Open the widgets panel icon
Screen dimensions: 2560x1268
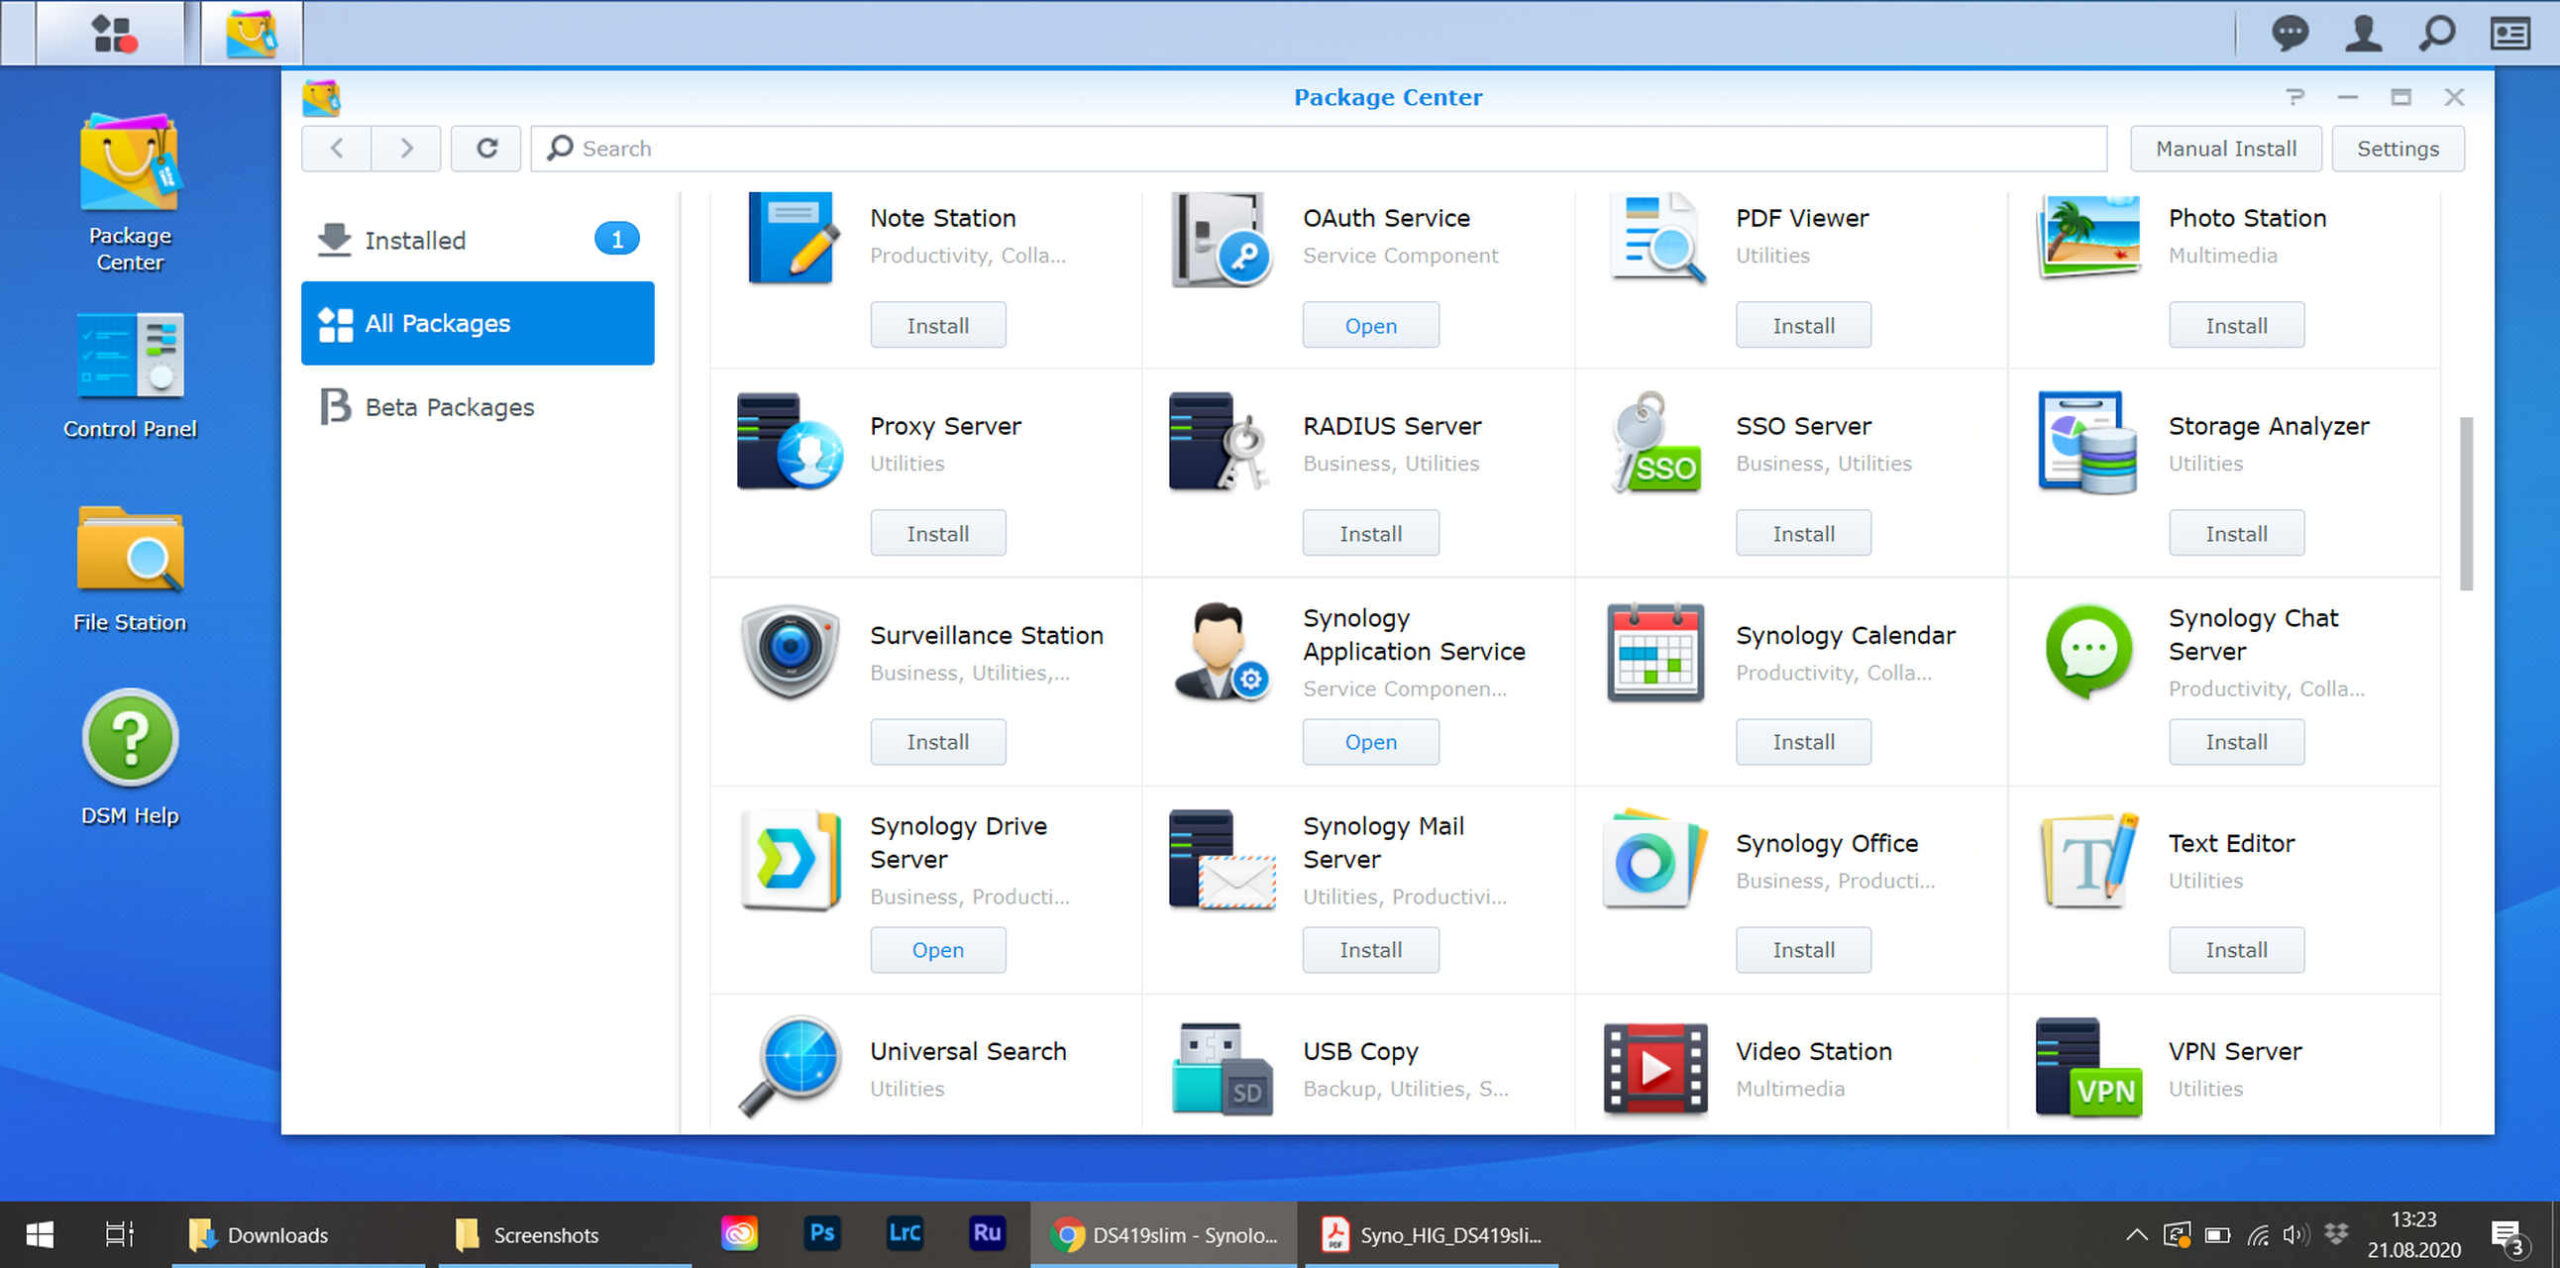pyautogui.click(x=2510, y=33)
